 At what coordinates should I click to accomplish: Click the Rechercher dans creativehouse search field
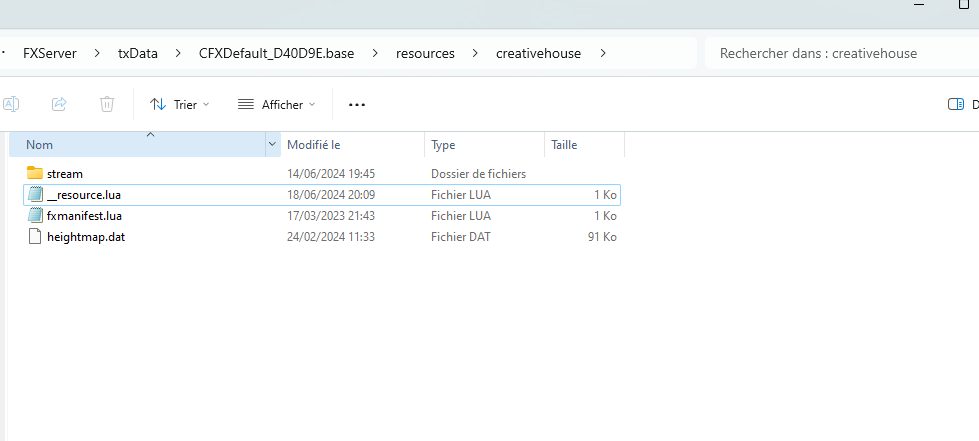pyautogui.click(x=842, y=53)
